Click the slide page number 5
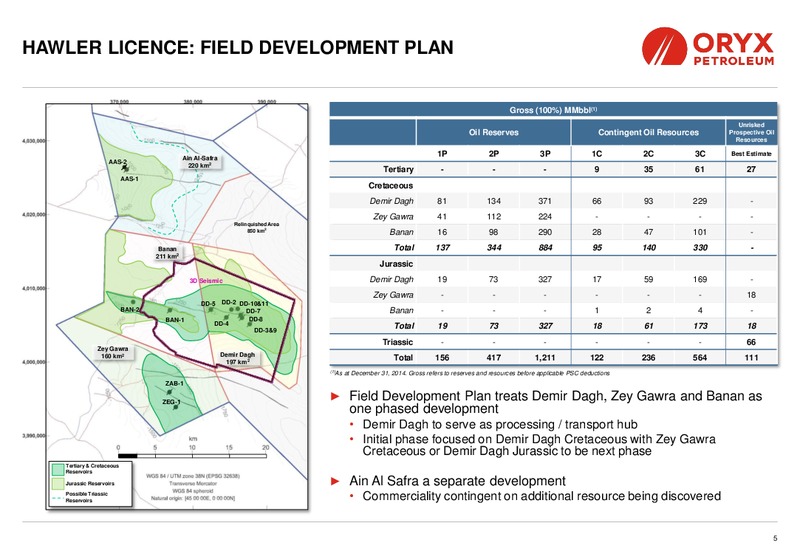This screenshot has height=554, width=800. [x=775, y=538]
